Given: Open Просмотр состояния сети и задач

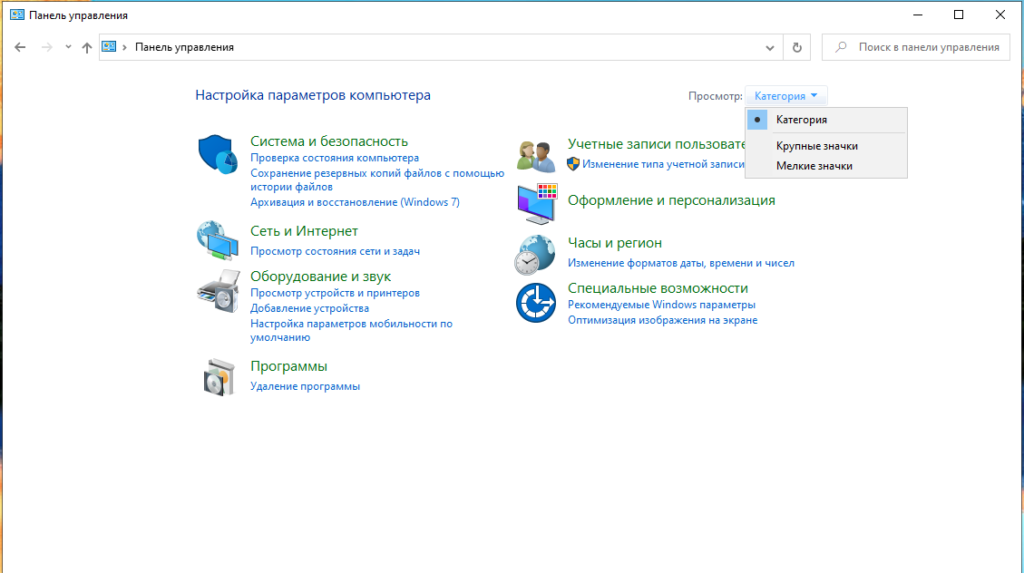Looking at the screenshot, I should 335,251.
